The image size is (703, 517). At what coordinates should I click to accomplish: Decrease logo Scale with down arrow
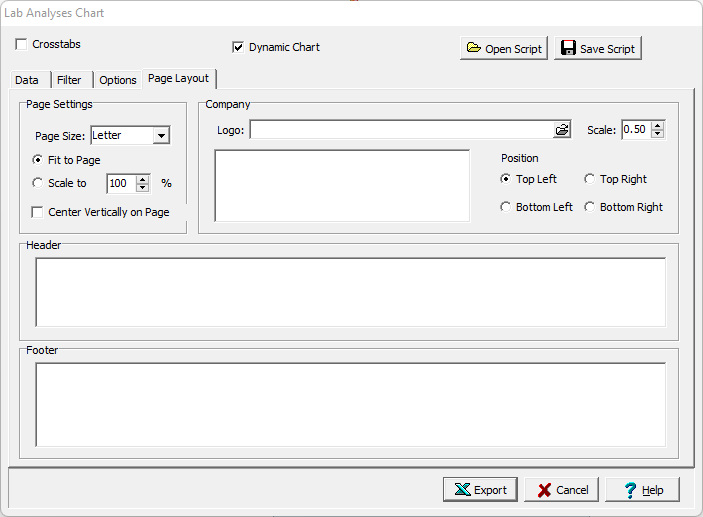[x=657, y=134]
